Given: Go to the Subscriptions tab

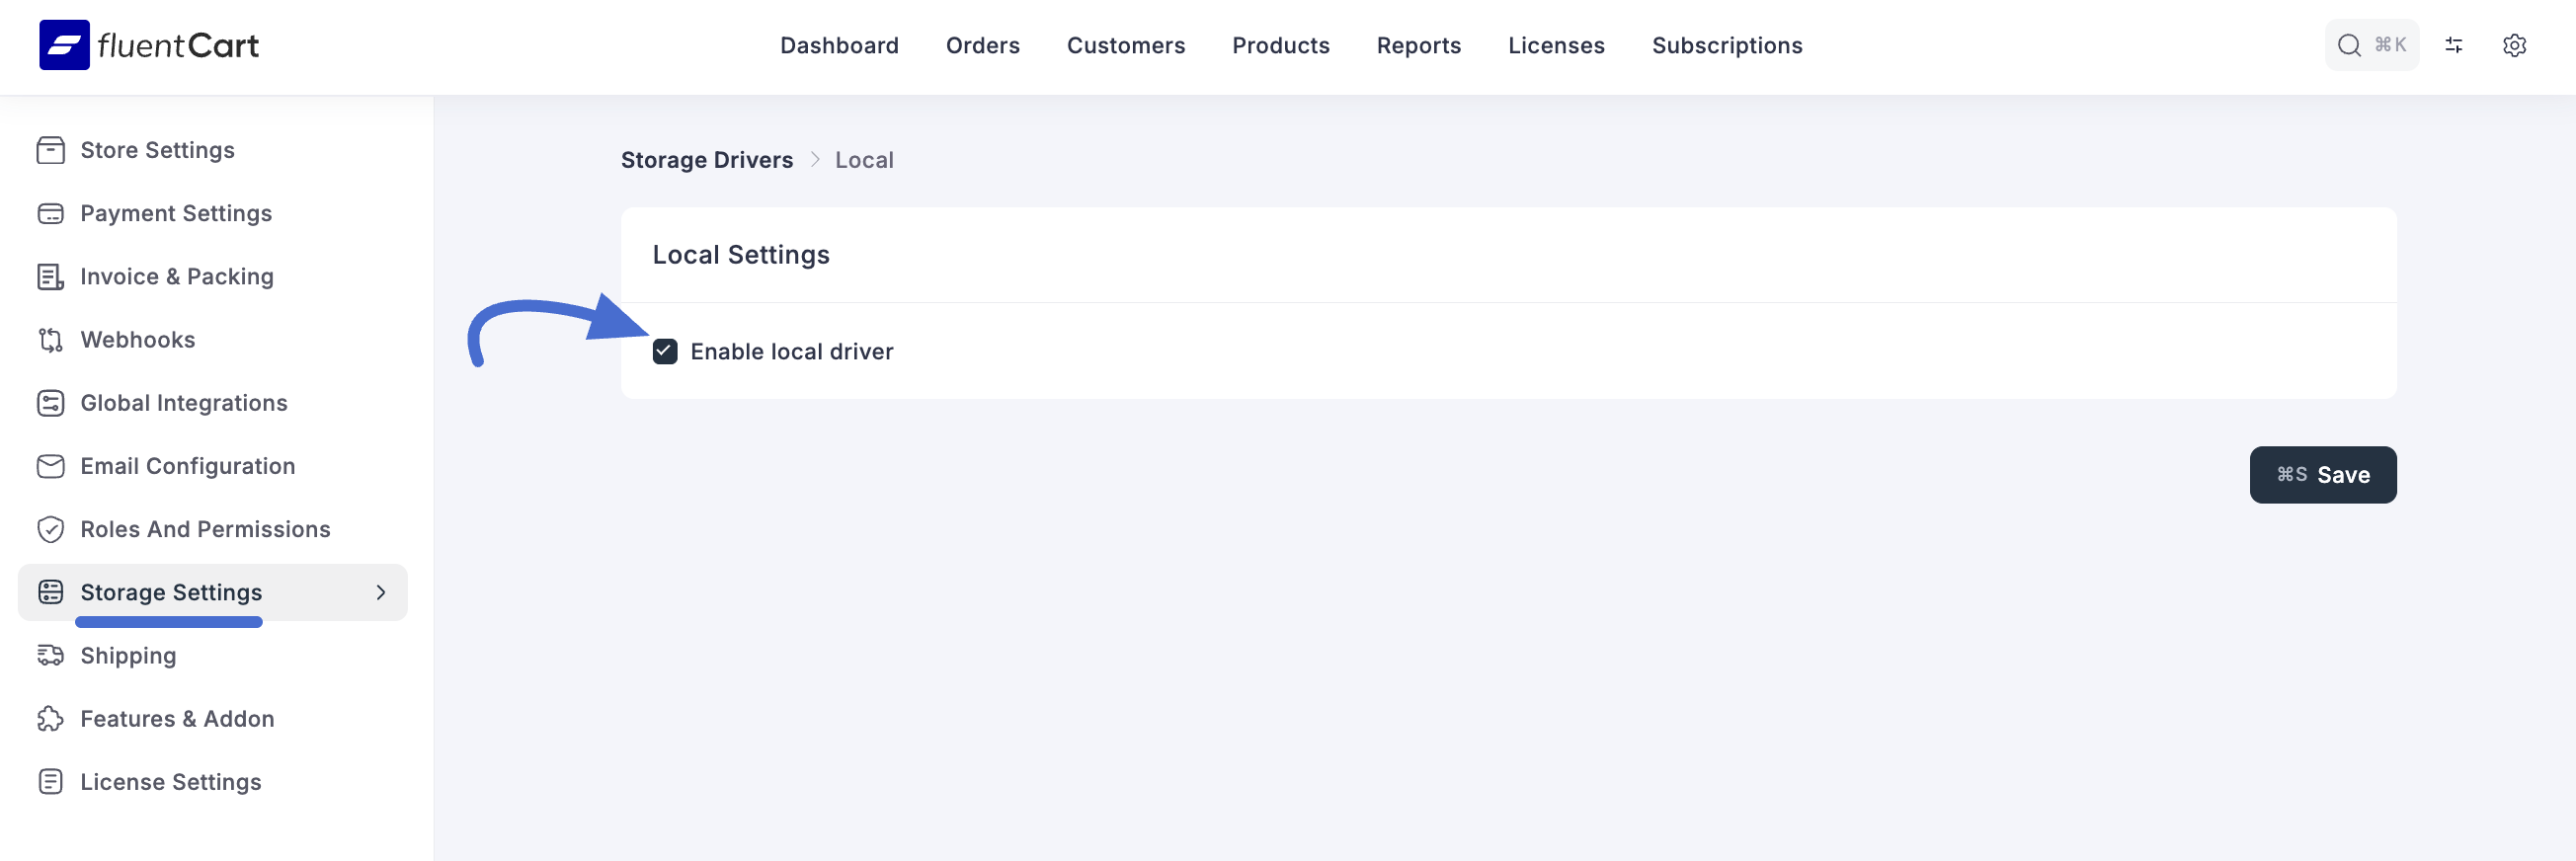Looking at the screenshot, I should click(1726, 46).
